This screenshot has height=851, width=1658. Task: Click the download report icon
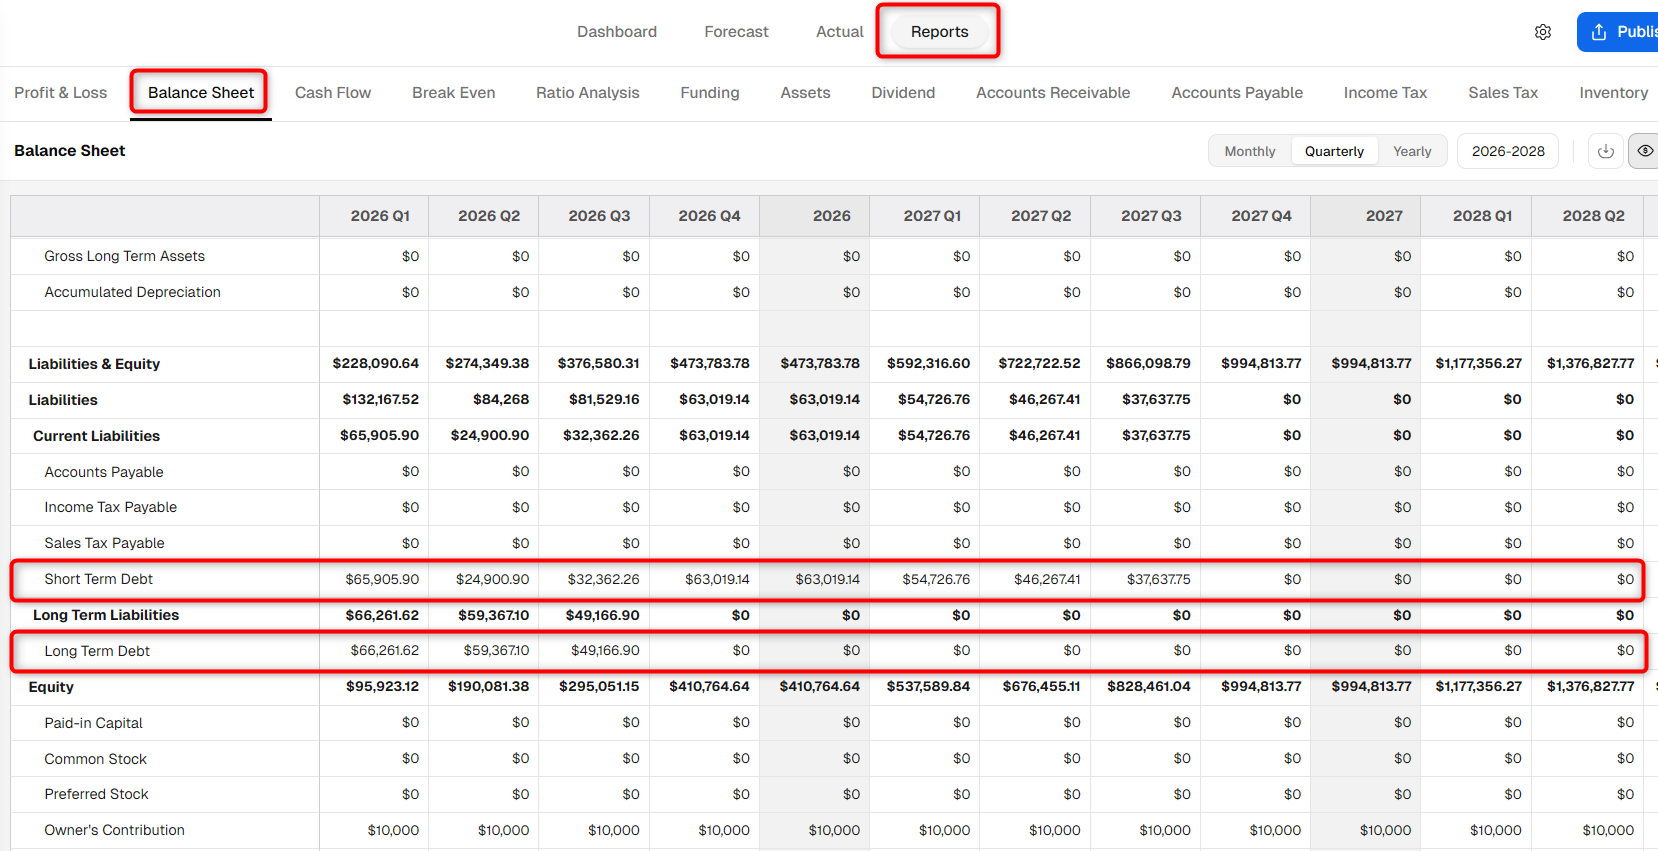pos(1606,151)
